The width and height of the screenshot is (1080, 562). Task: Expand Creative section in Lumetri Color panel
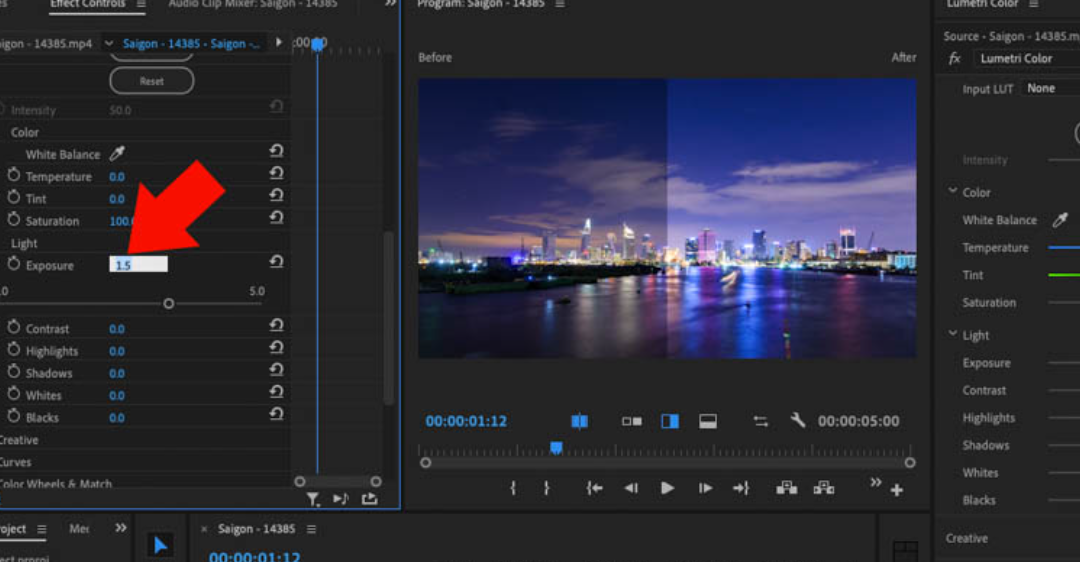point(966,539)
